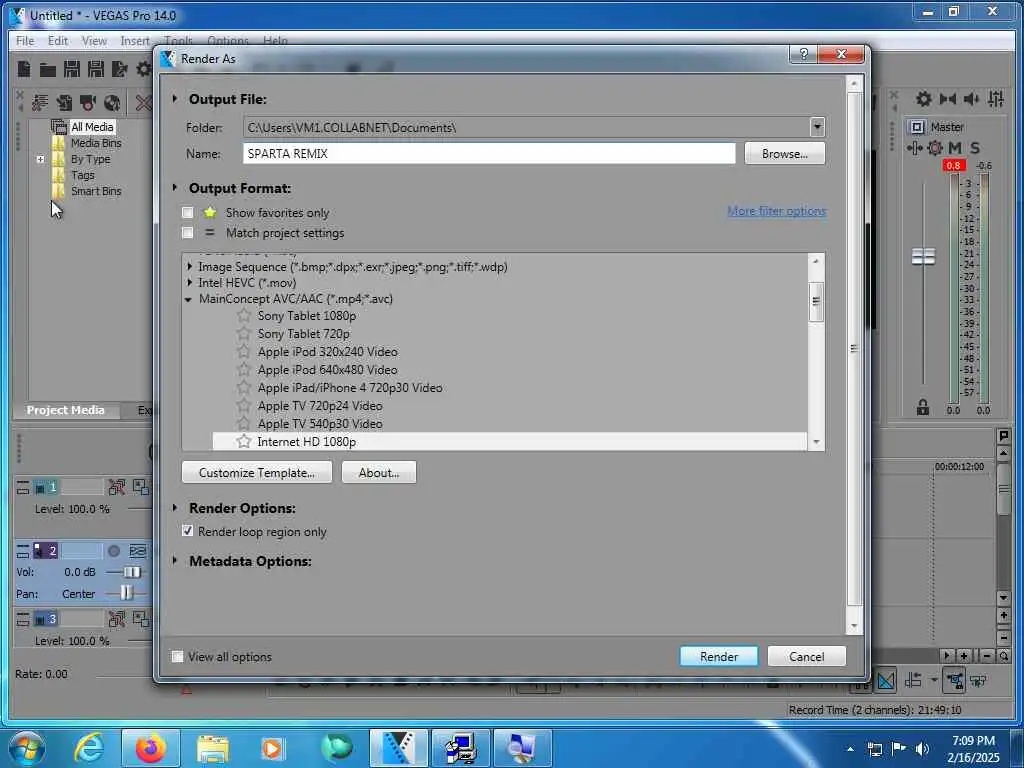Click track 1 bypass motion blur icon
1024x768 pixels.
tap(117, 487)
